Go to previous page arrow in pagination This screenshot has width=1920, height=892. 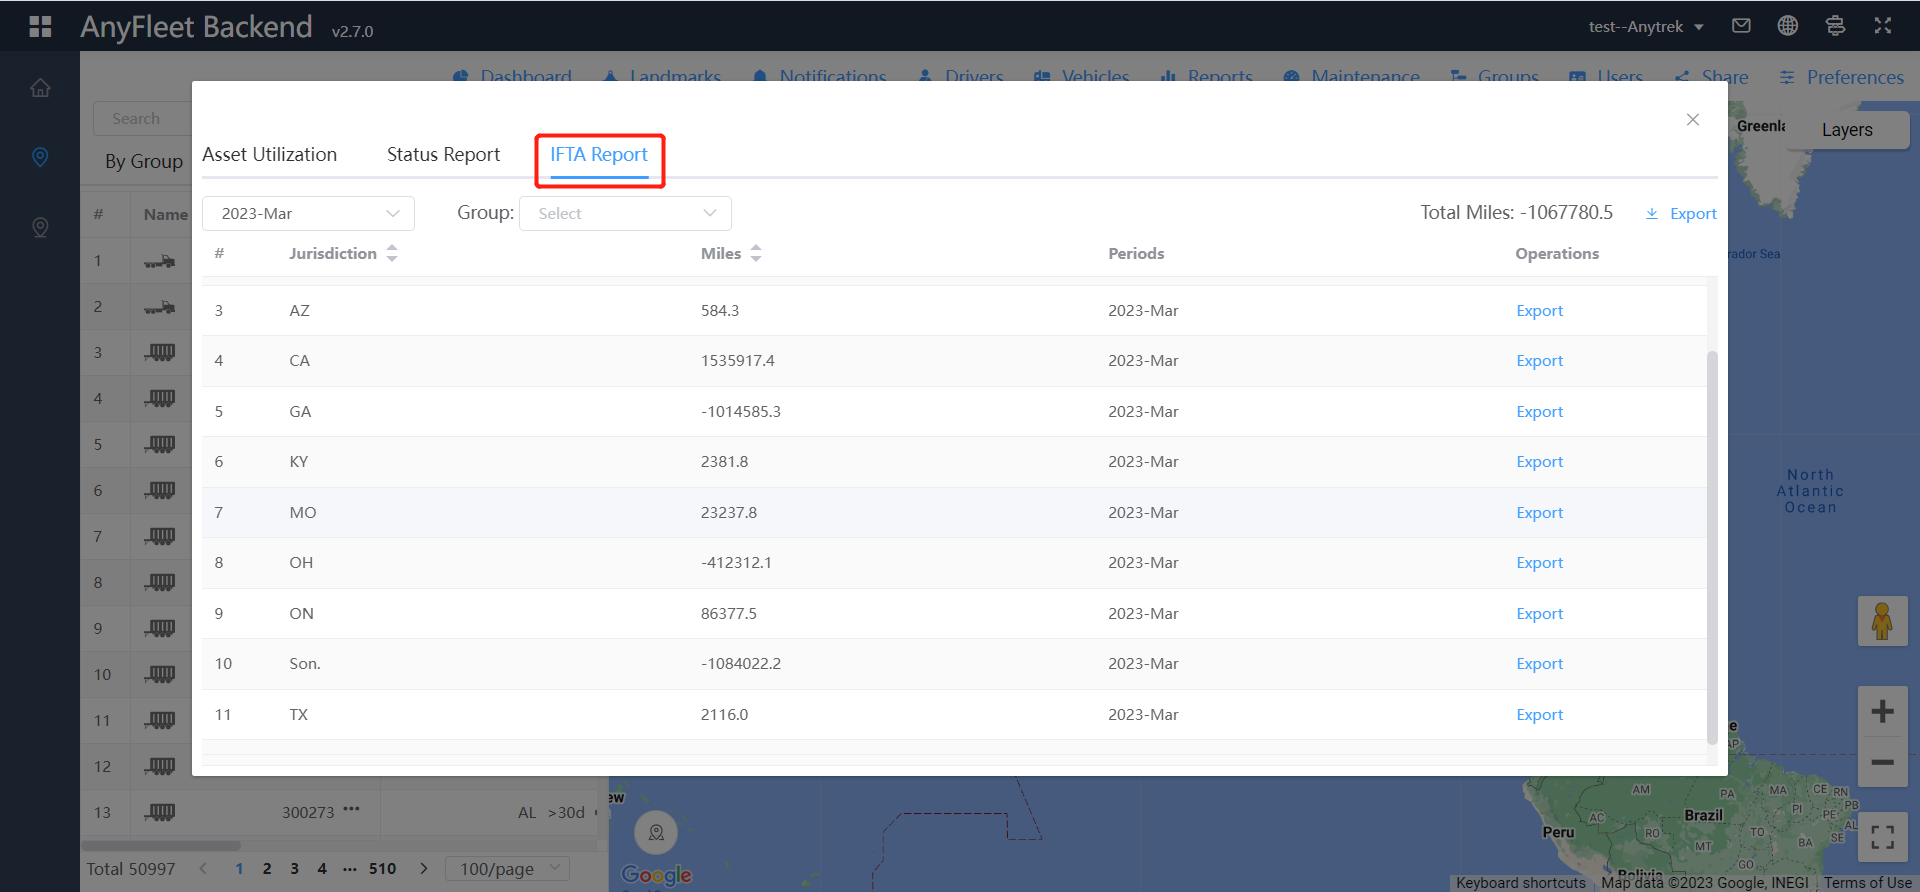pos(204,868)
